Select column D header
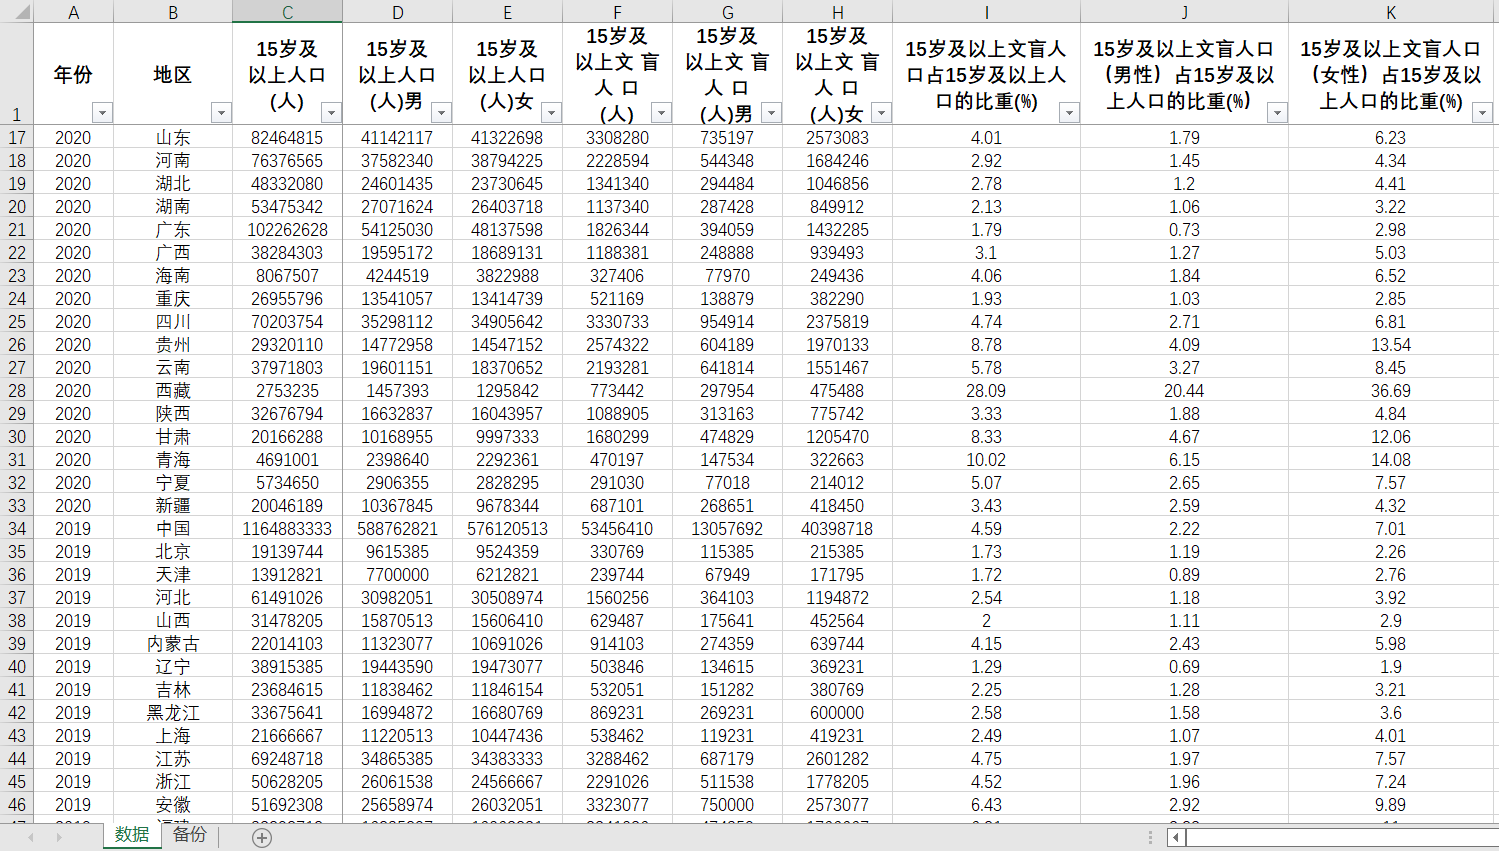Screen dimensions: 1499x851 [x=398, y=12]
